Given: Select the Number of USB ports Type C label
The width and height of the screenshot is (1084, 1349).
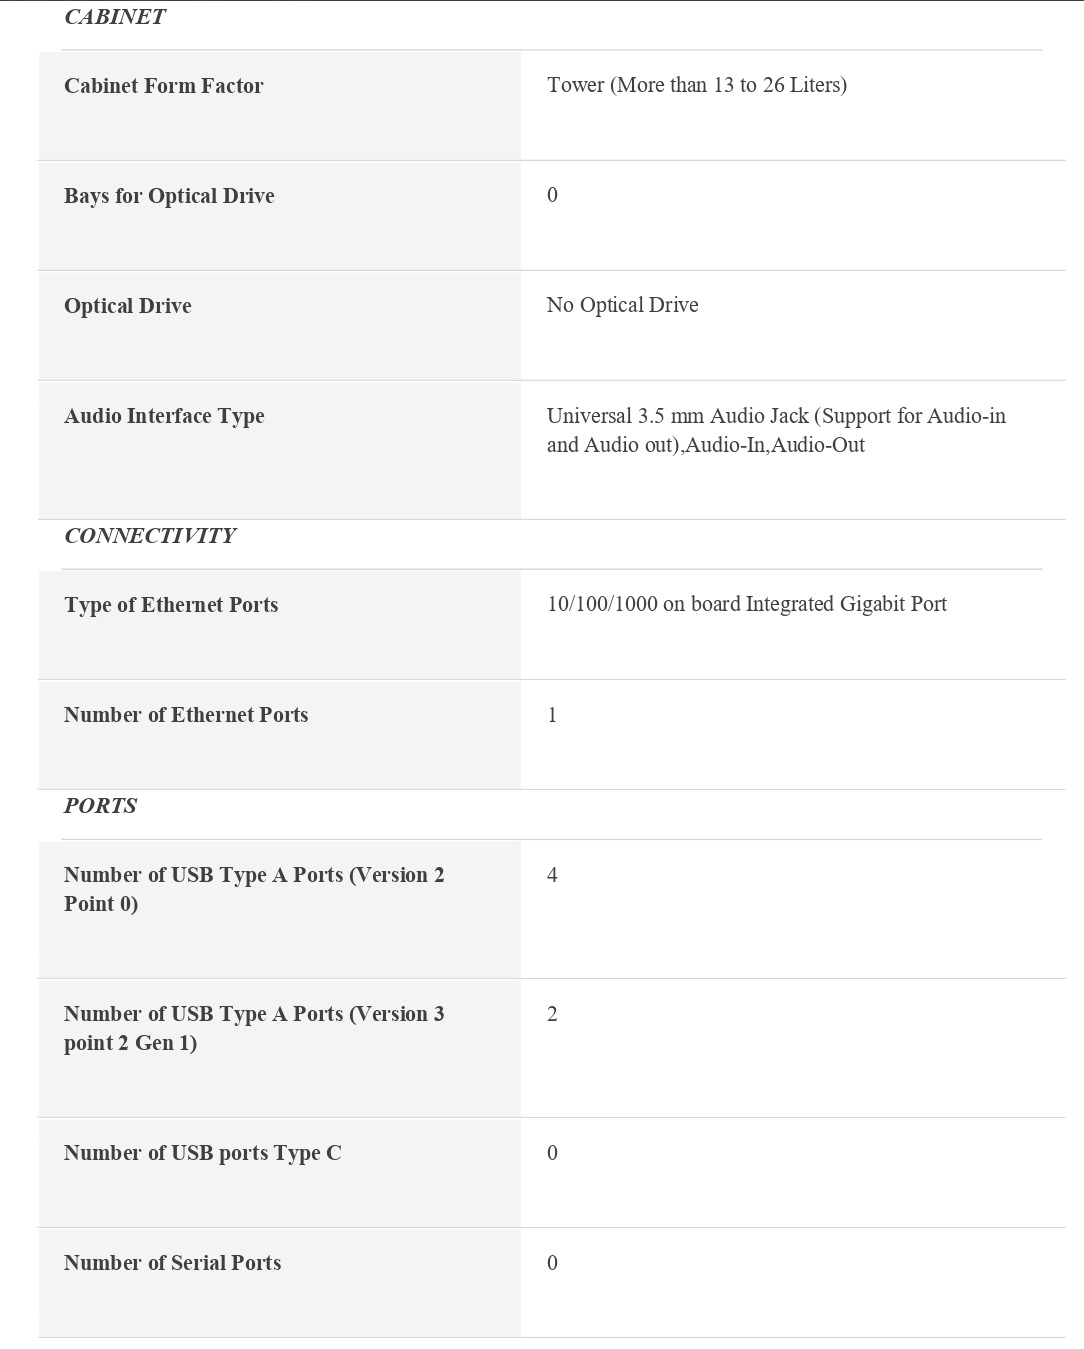Looking at the screenshot, I should pos(203,1153).
